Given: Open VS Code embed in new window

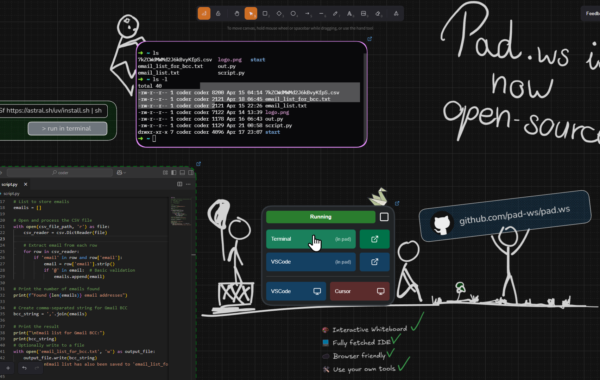Looking at the screenshot, I should (198, 164).
